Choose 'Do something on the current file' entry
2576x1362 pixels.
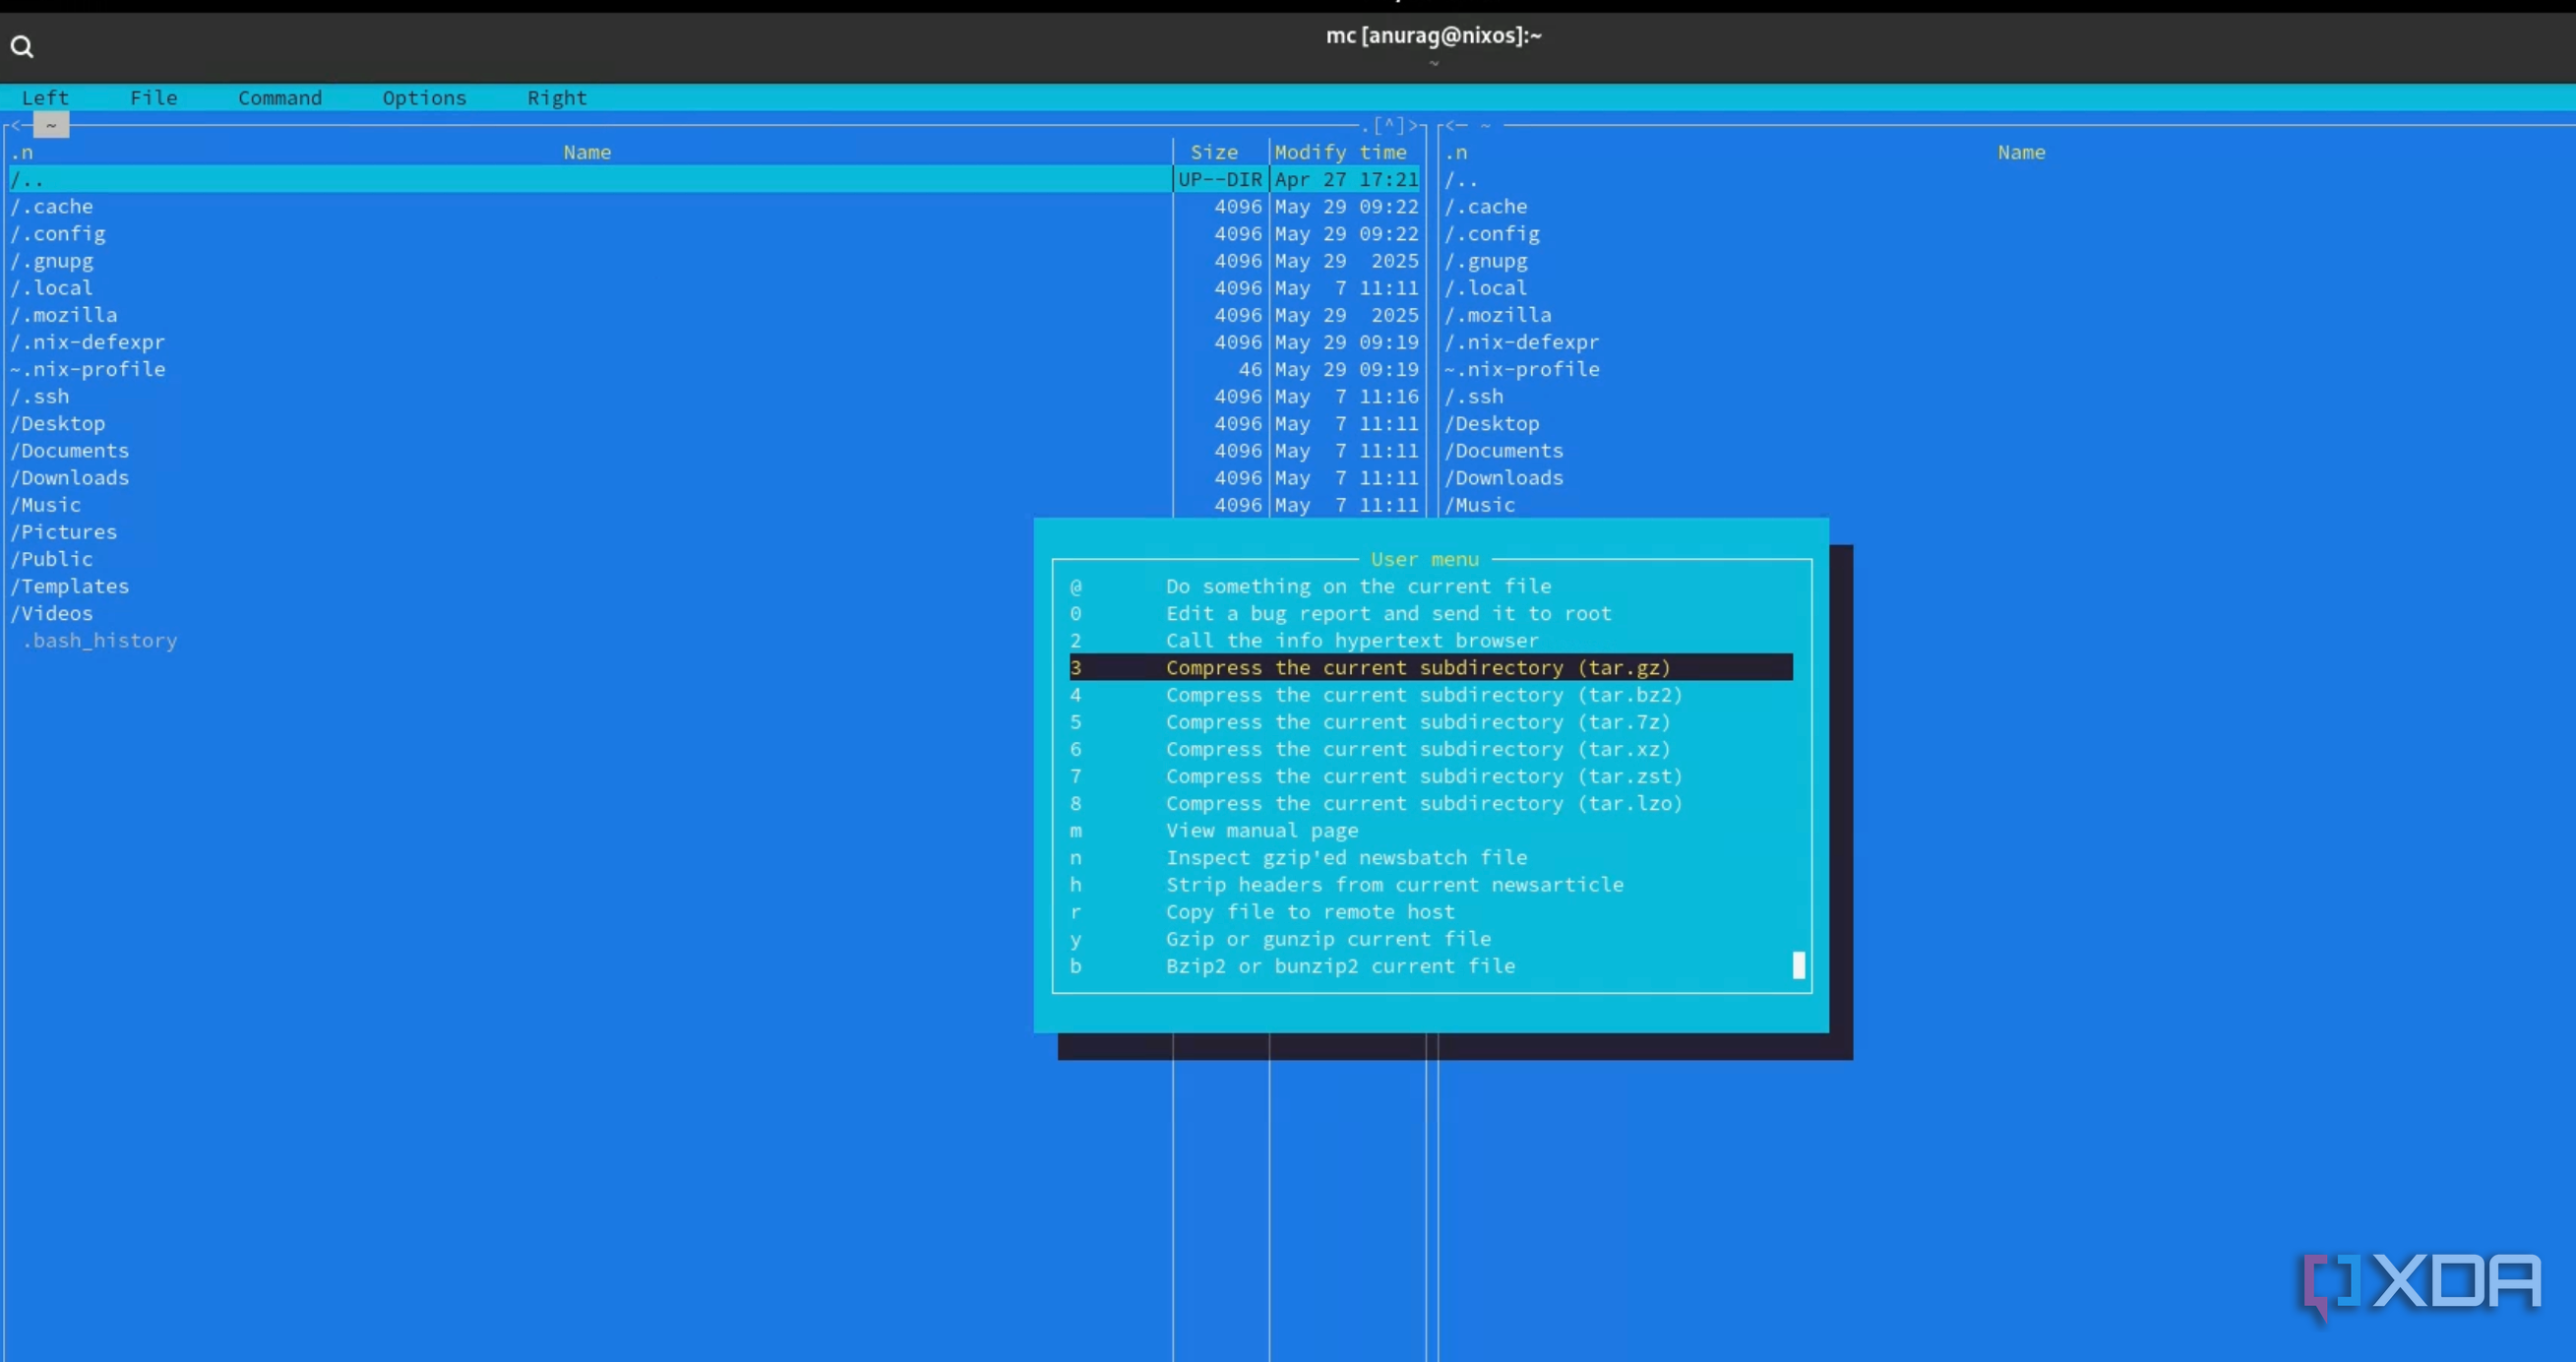1431,586
